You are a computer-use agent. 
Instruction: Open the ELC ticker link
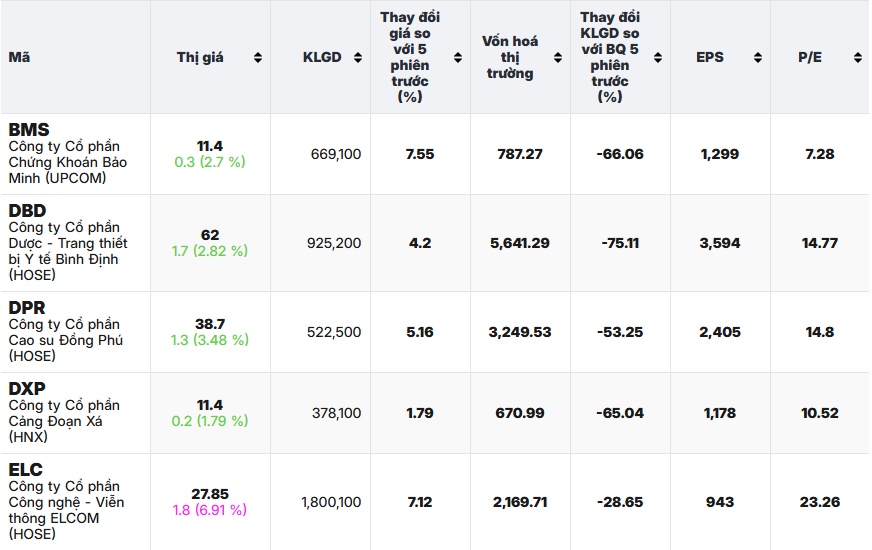point(26,469)
